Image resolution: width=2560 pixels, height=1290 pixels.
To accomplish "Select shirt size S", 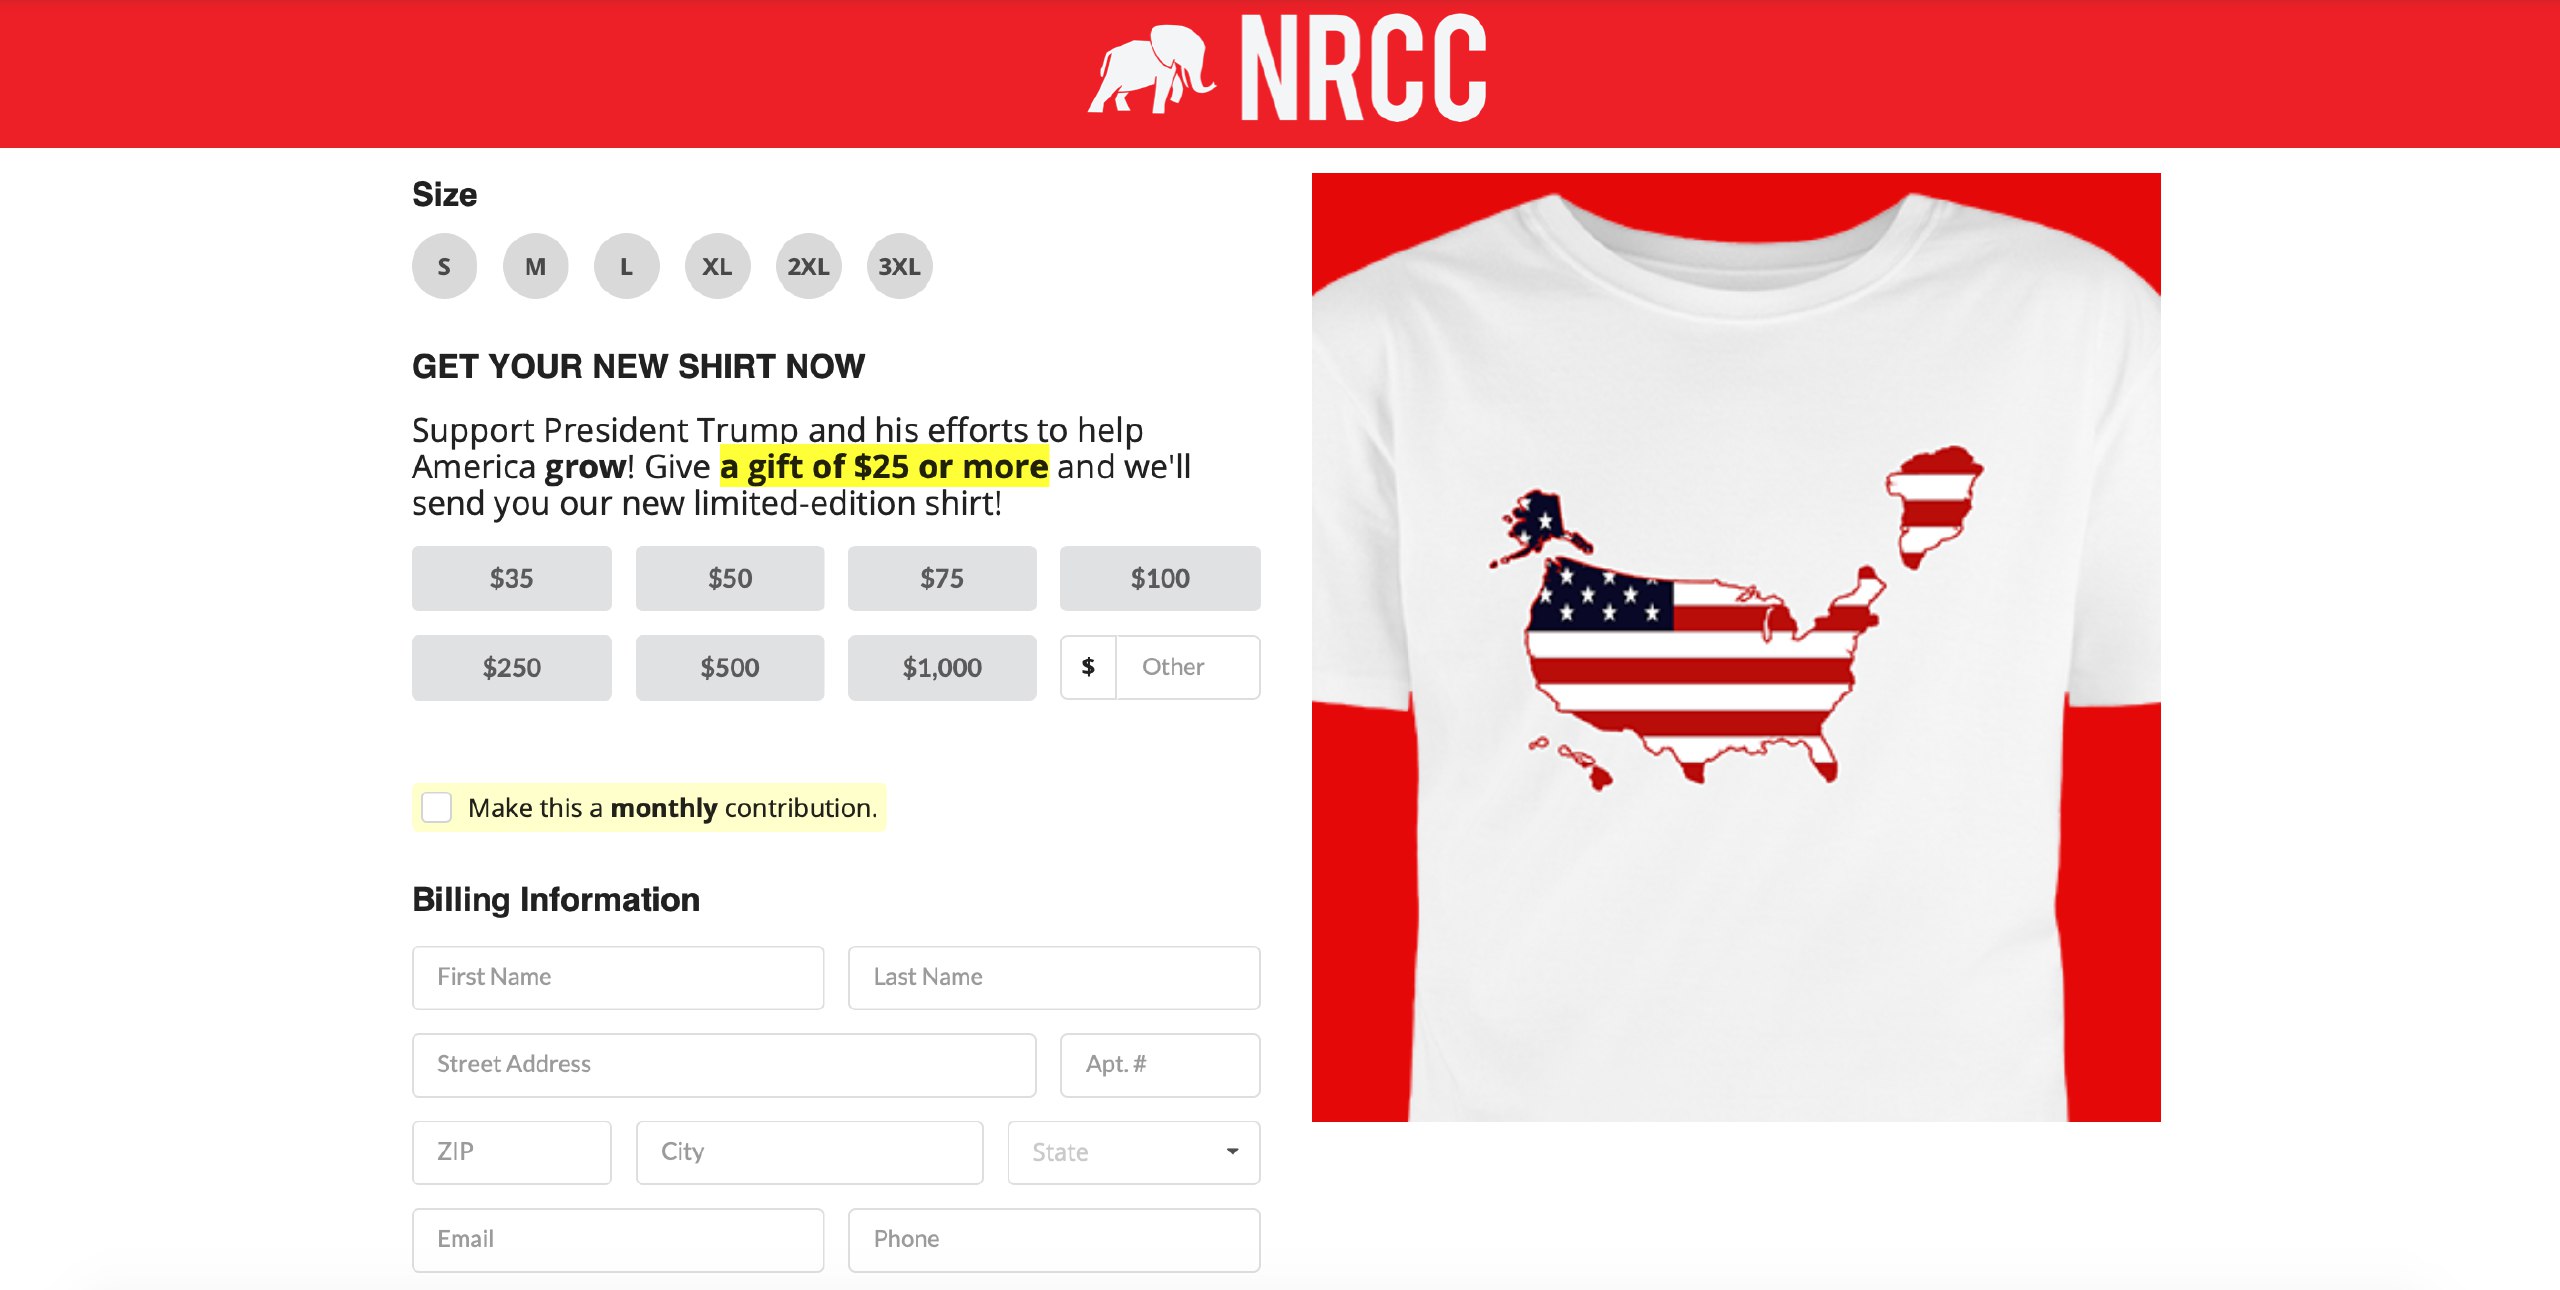I will 444,266.
